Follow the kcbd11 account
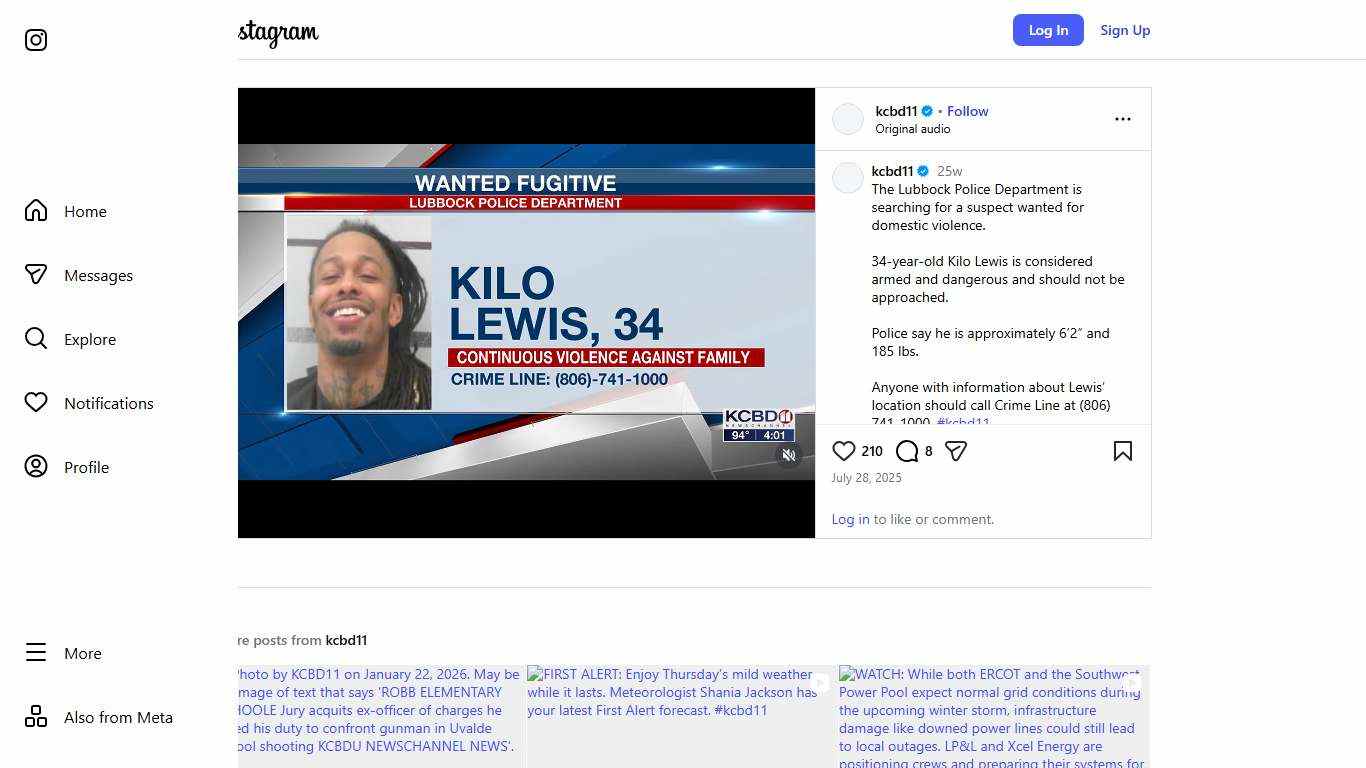Image resolution: width=1366 pixels, height=768 pixels. (967, 111)
